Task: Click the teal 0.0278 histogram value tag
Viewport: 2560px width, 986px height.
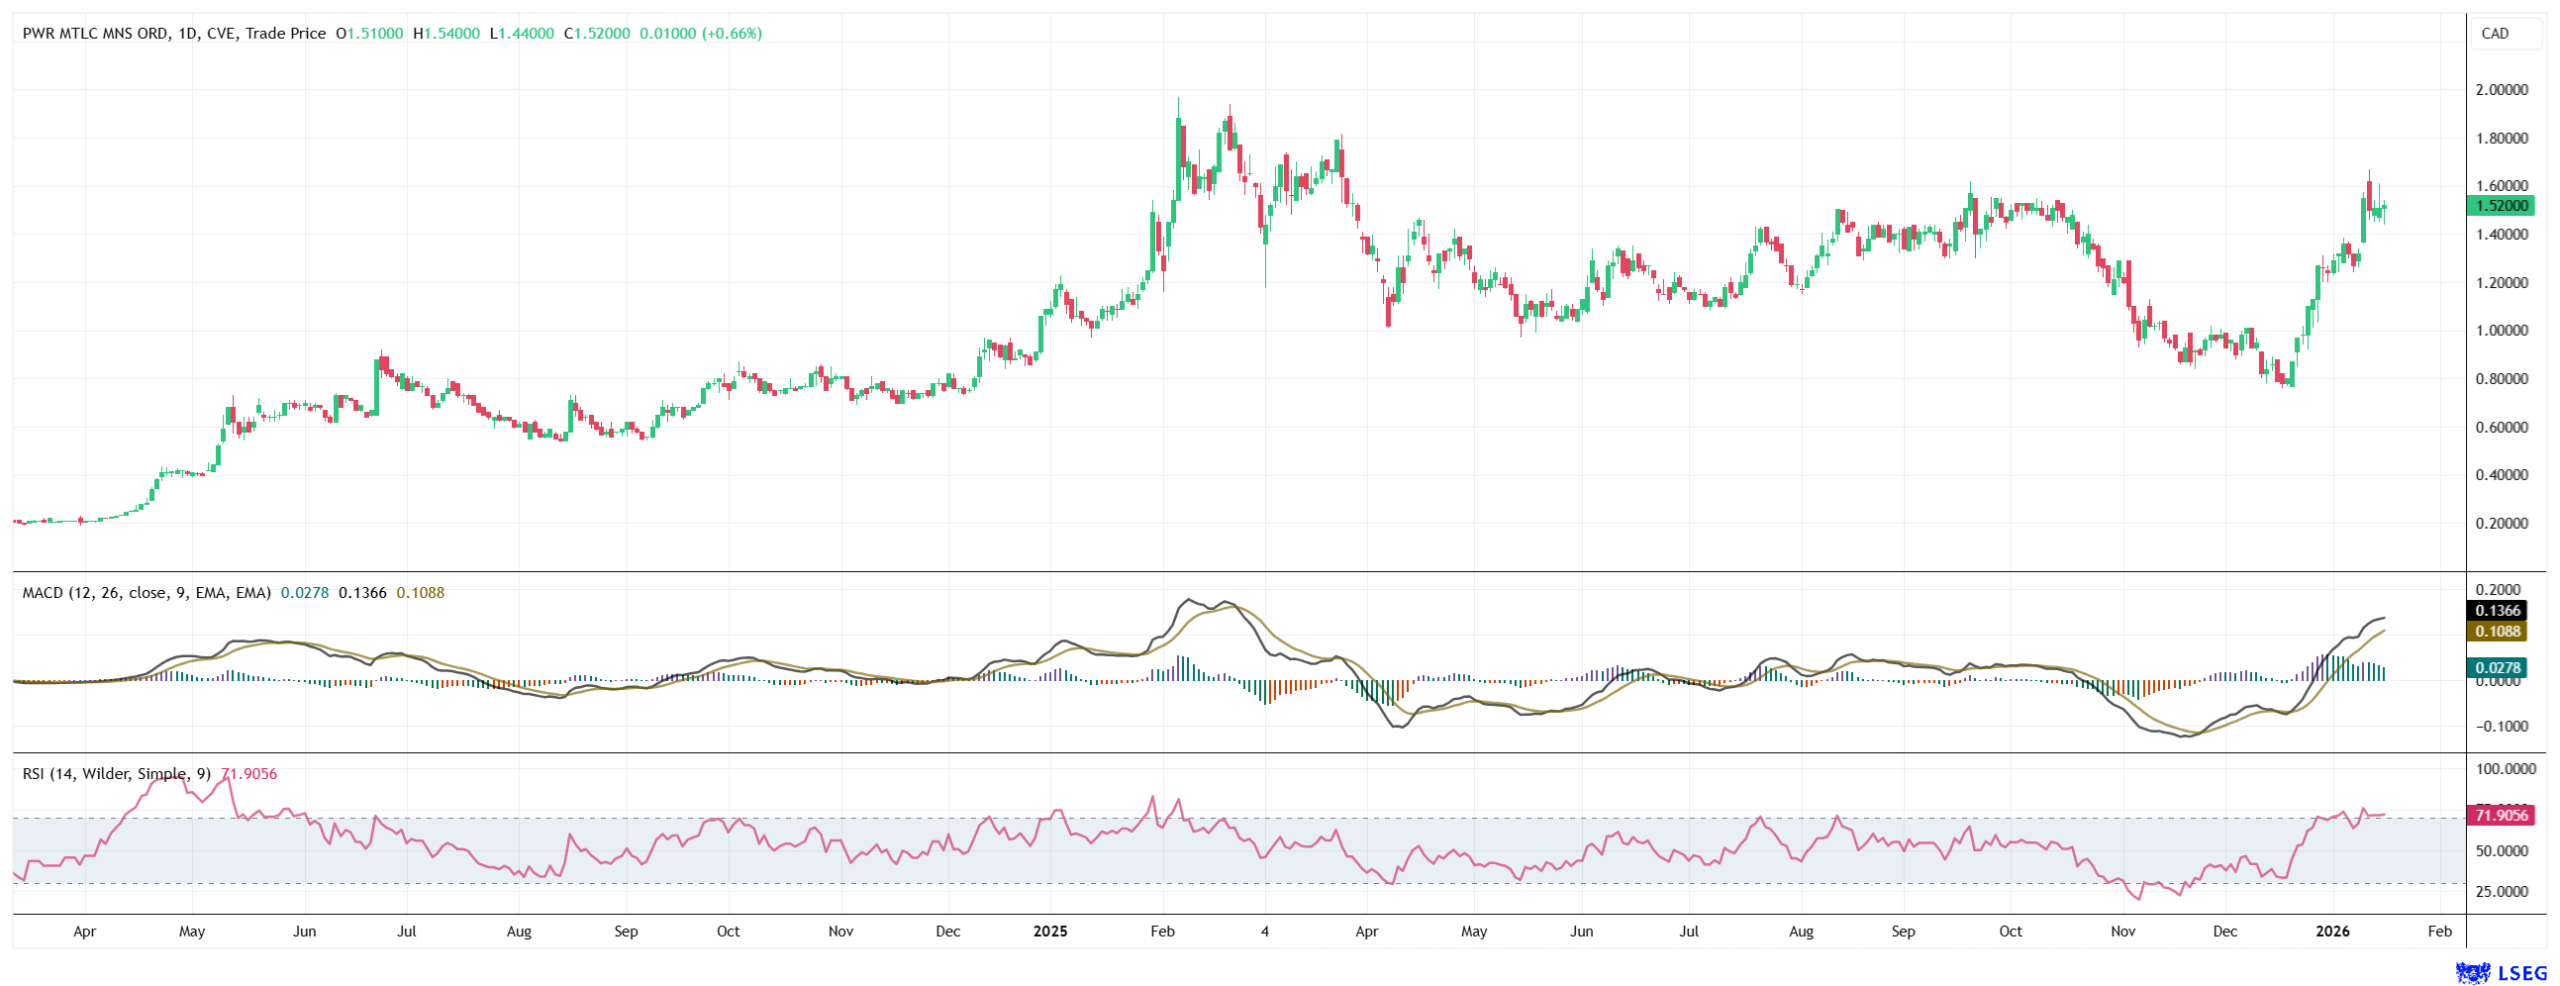Action: click(x=2497, y=667)
